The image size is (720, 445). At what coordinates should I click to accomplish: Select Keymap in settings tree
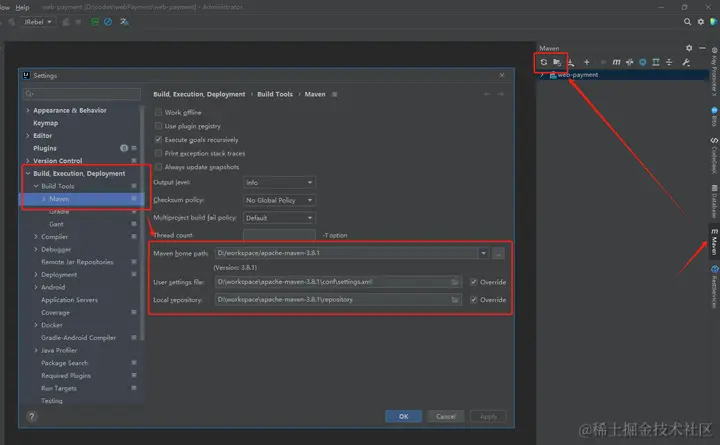pos(45,123)
